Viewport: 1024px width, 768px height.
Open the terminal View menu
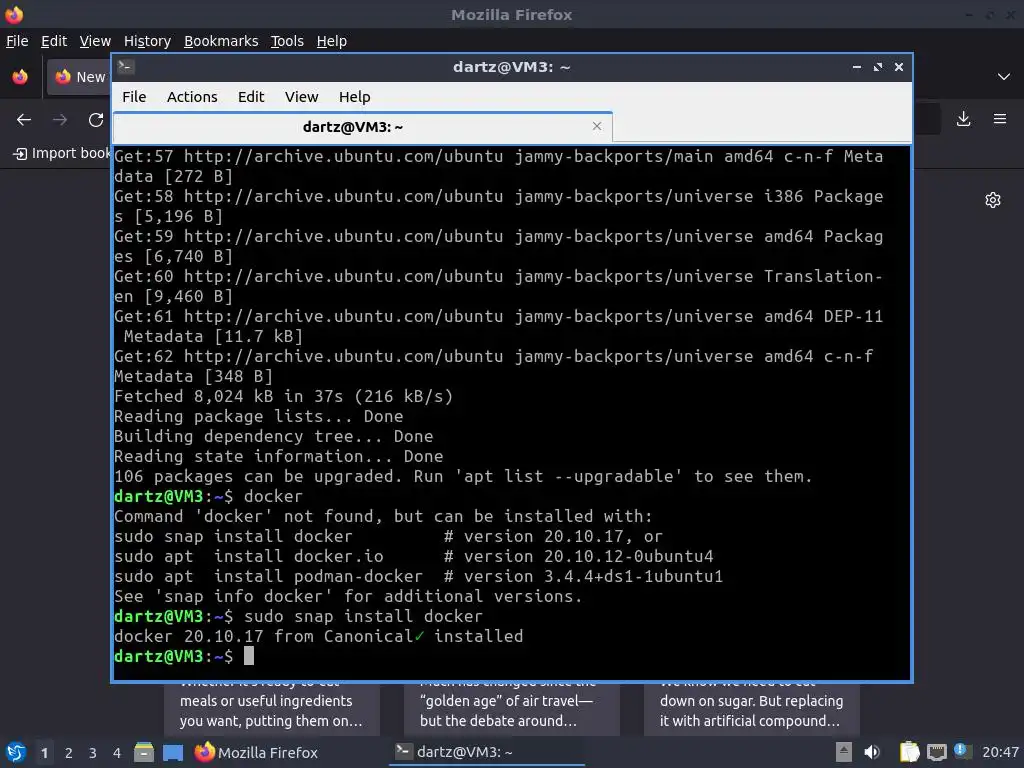(x=301, y=97)
